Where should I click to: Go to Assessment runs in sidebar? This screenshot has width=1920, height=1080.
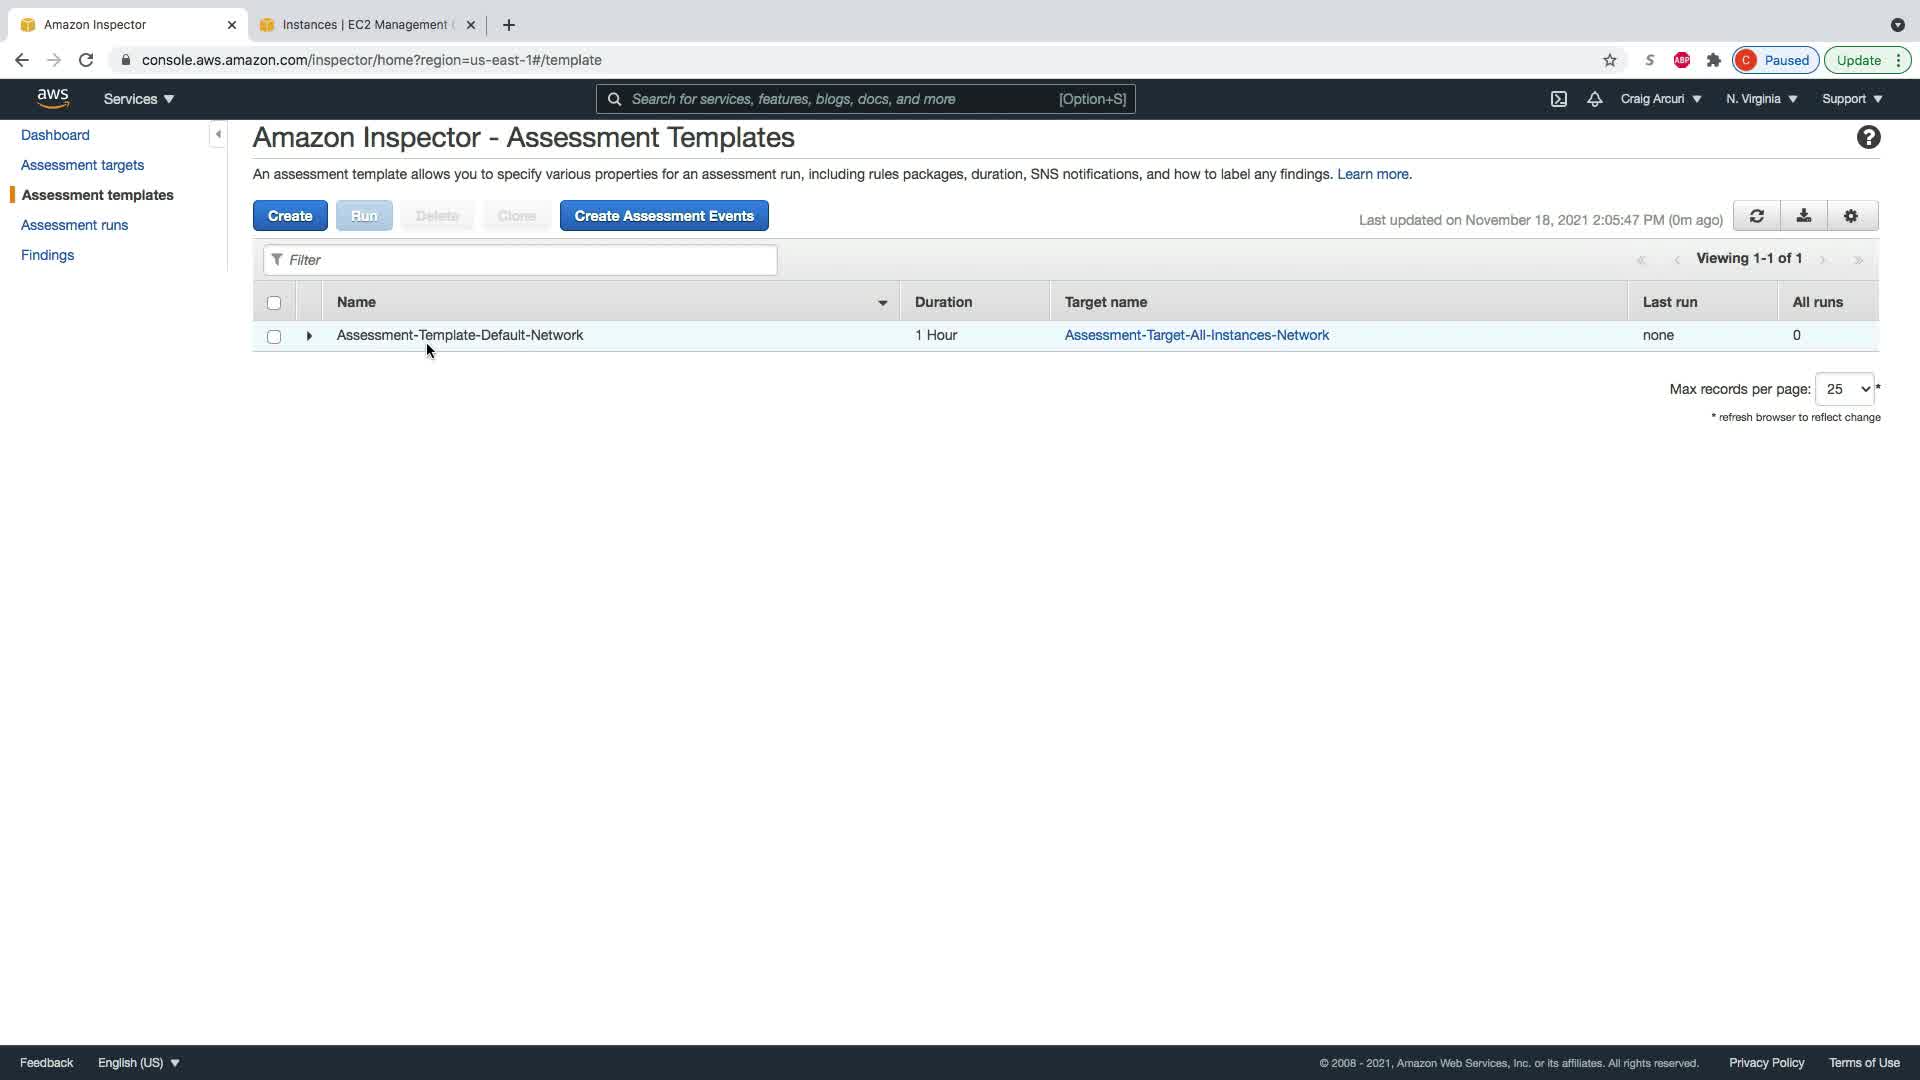(74, 225)
